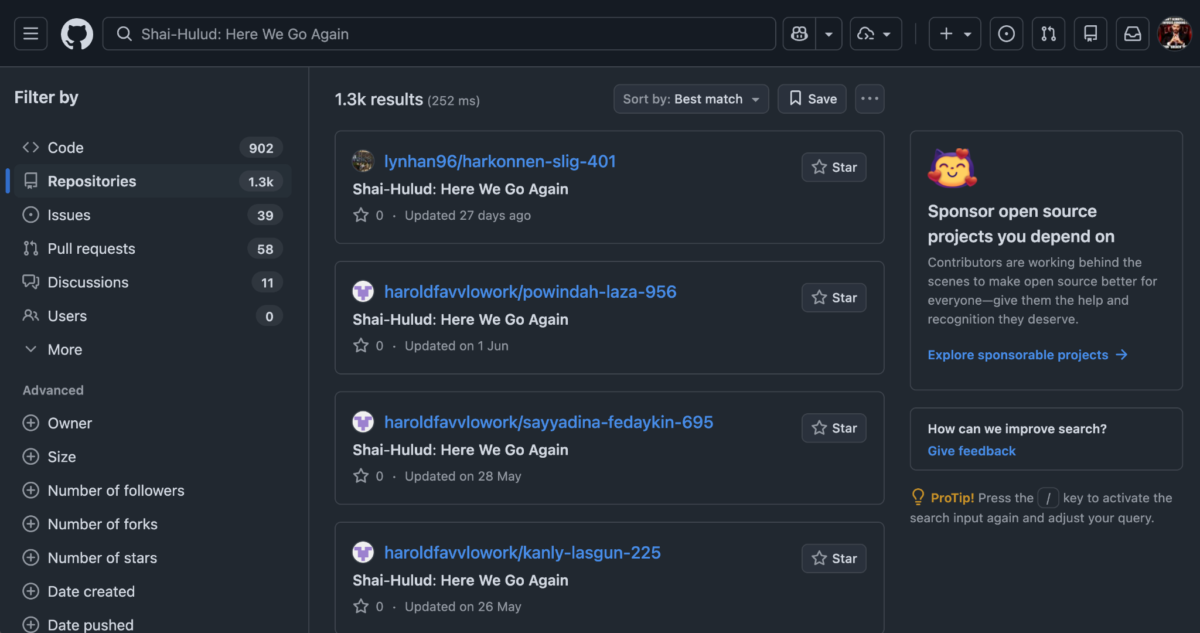Open the cloud agents dropdown in header

(x=876, y=34)
